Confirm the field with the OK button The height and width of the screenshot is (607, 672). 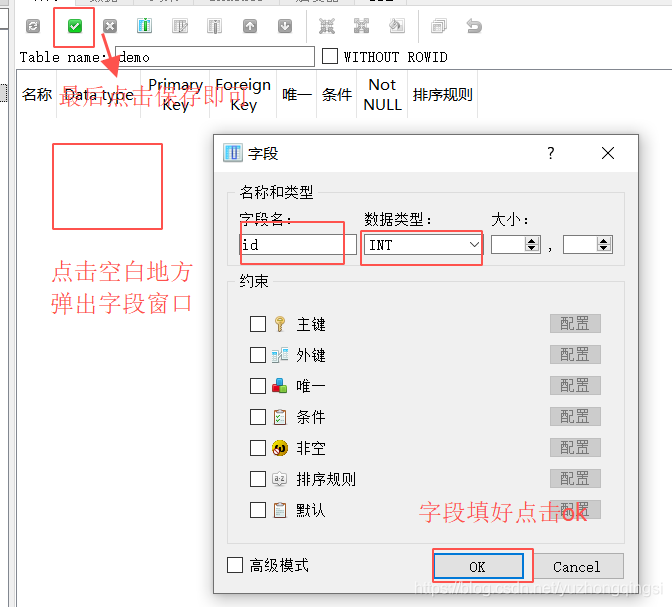478,566
